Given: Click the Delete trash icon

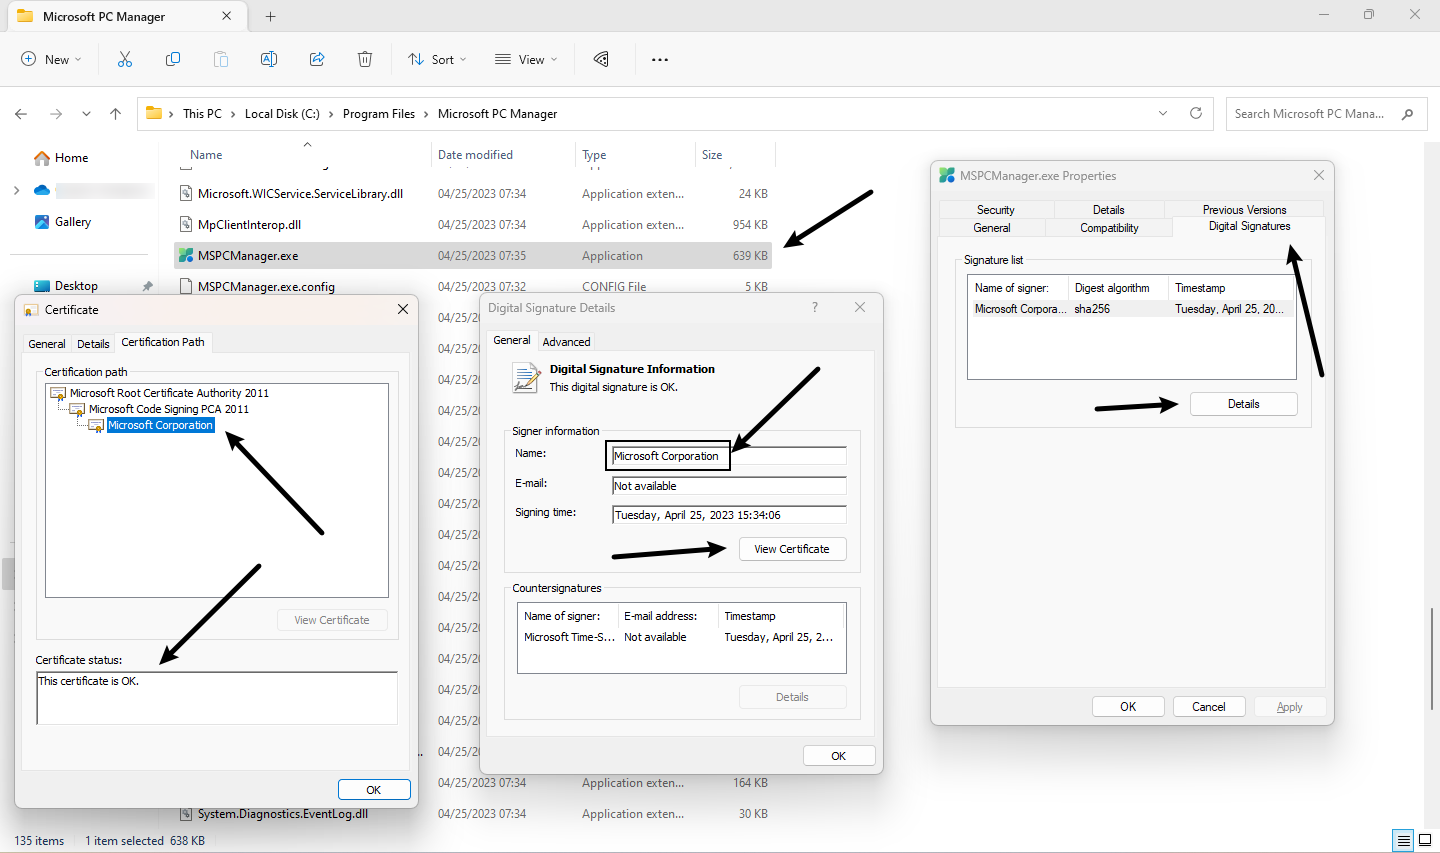Looking at the screenshot, I should [365, 60].
